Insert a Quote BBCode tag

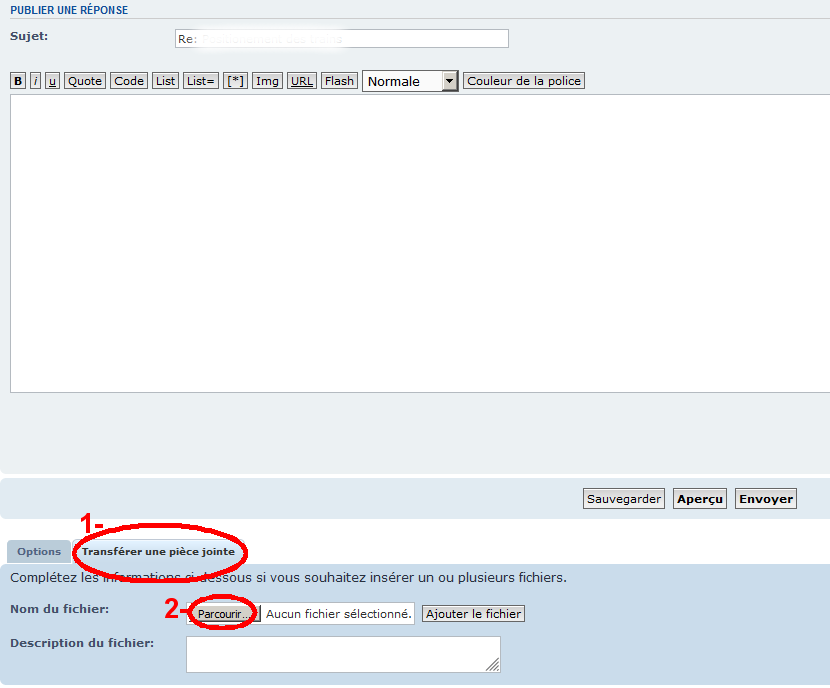pos(85,81)
